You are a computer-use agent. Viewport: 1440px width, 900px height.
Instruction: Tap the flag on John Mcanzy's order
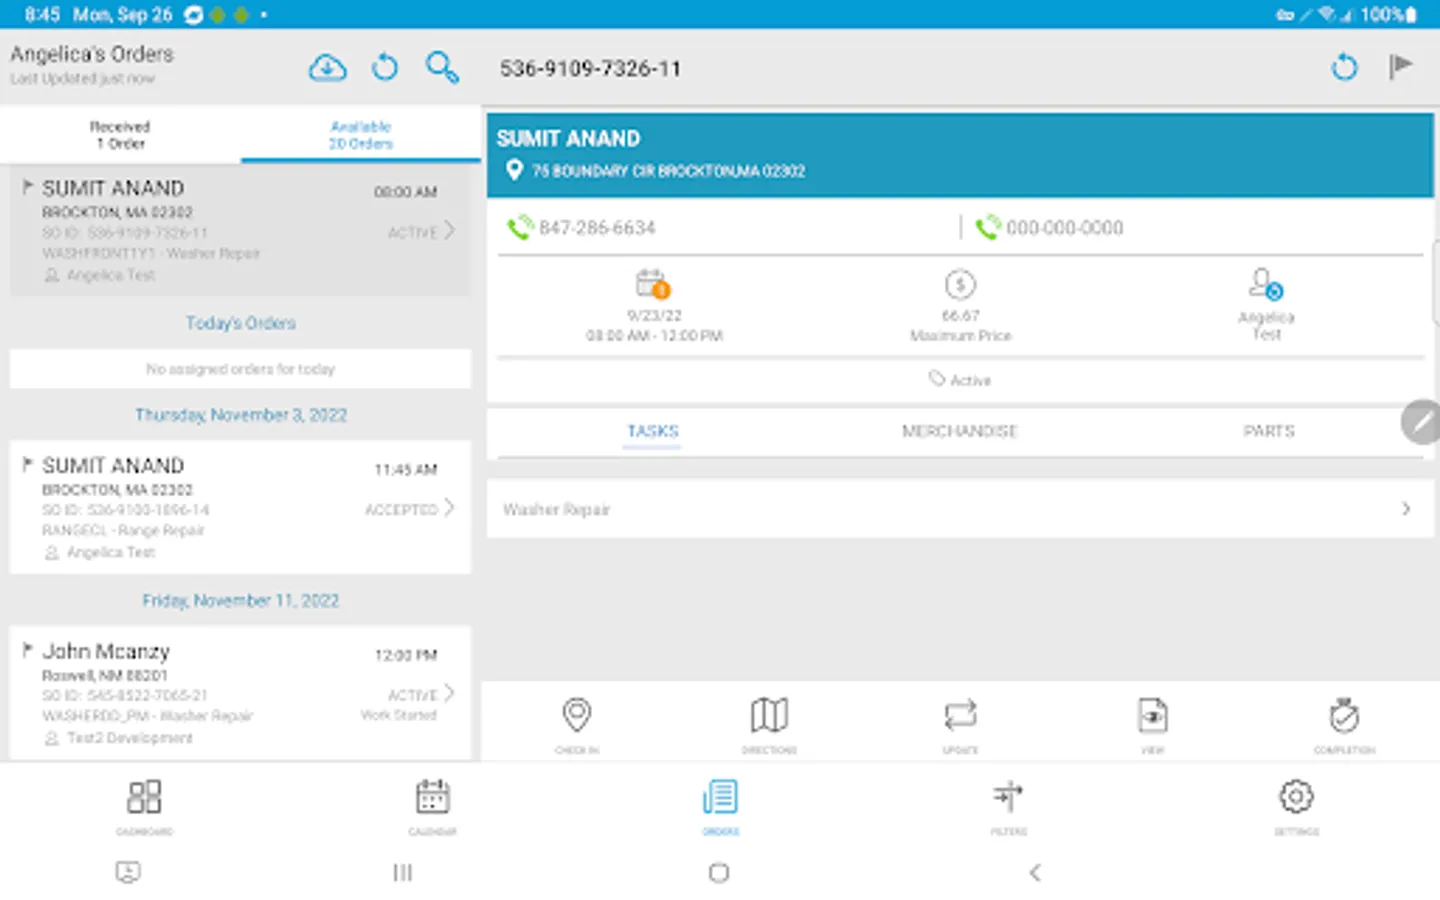point(28,650)
